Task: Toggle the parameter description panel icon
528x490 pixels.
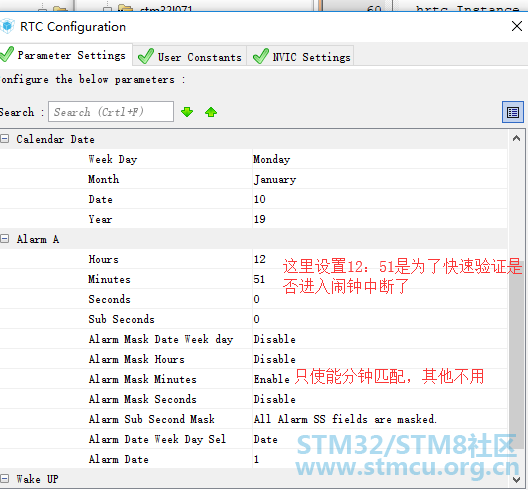Action: (x=513, y=112)
